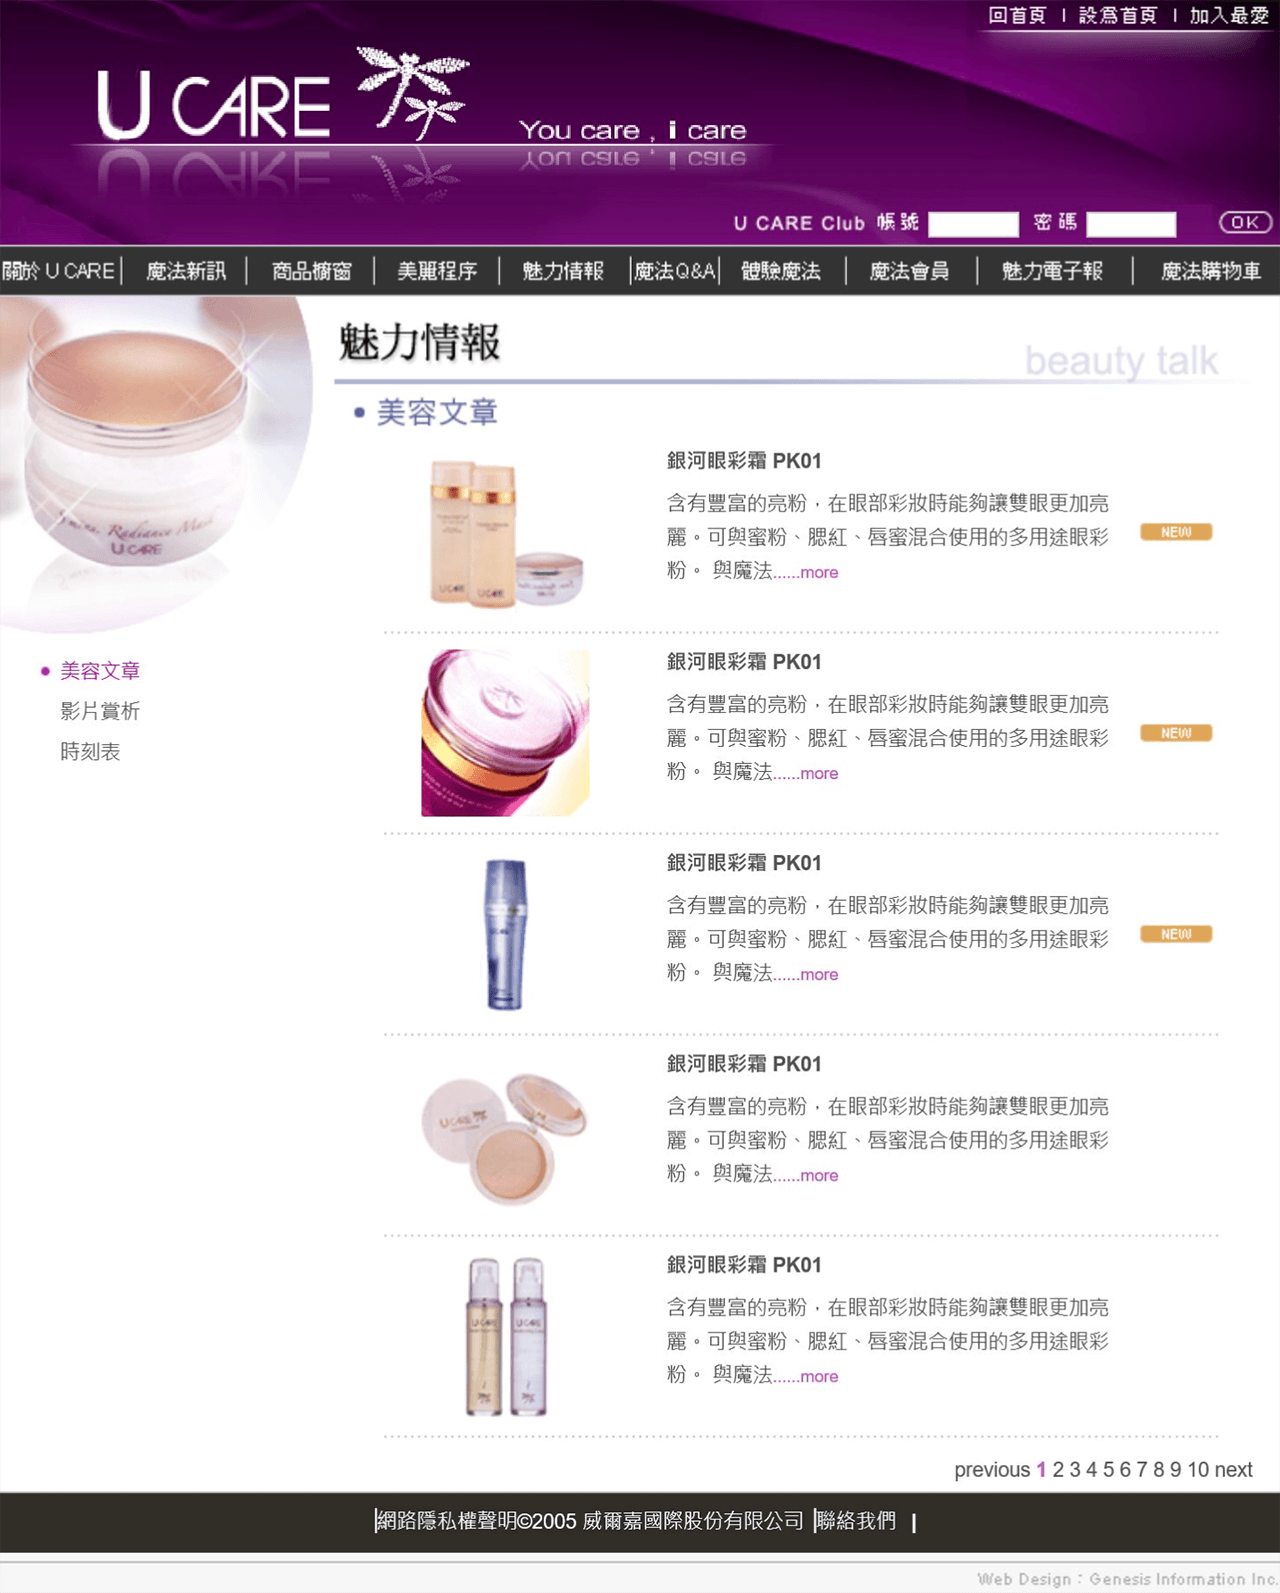Image resolution: width=1280 pixels, height=1593 pixels.
Task: Open 網路隱私權聲明 privacy statement in footer
Action: coord(447,1521)
